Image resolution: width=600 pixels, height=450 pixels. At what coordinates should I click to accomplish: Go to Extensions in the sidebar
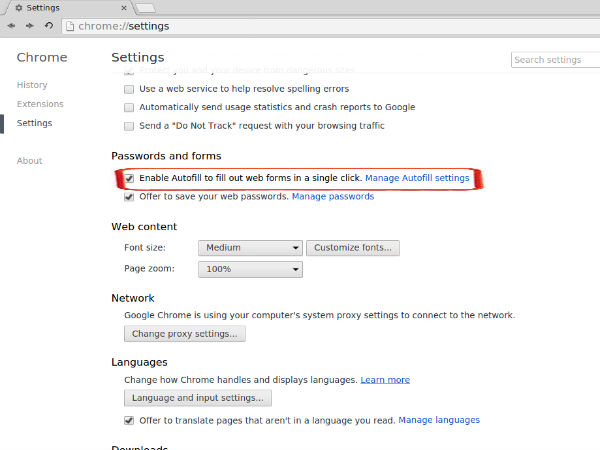[x=40, y=104]
